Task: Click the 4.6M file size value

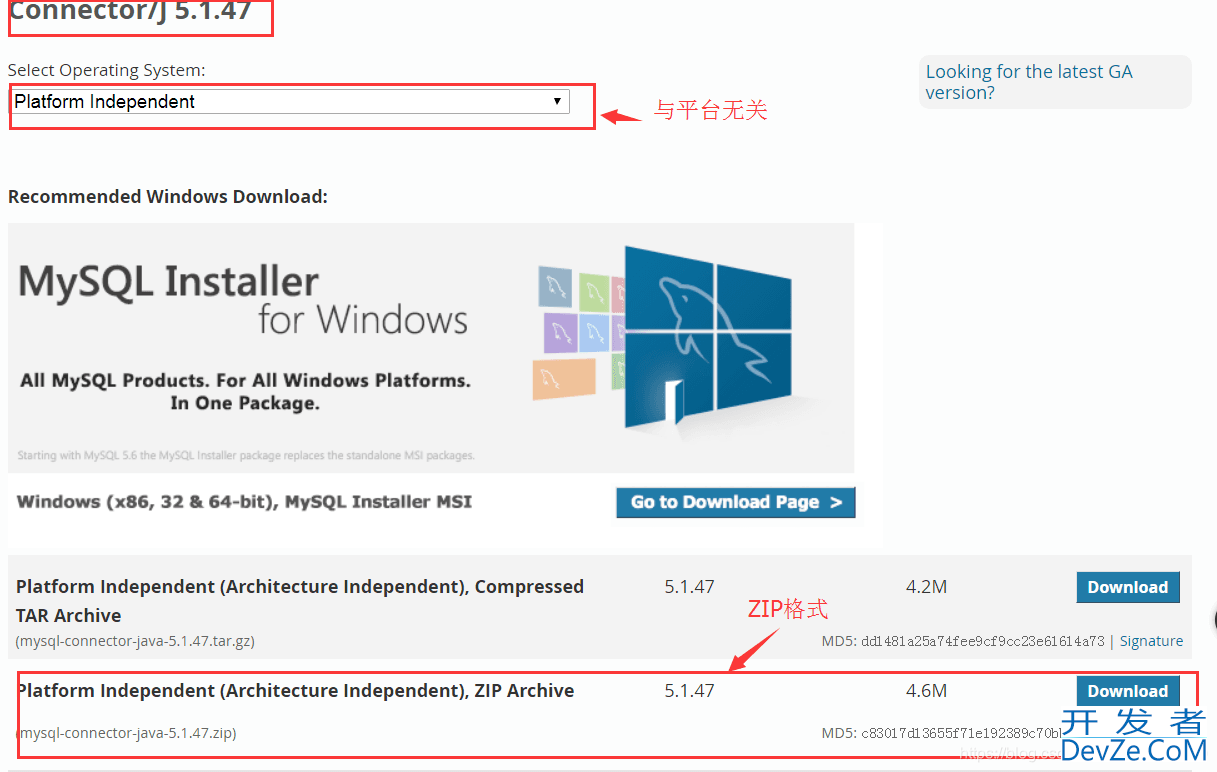Action: tap(926, 691)
